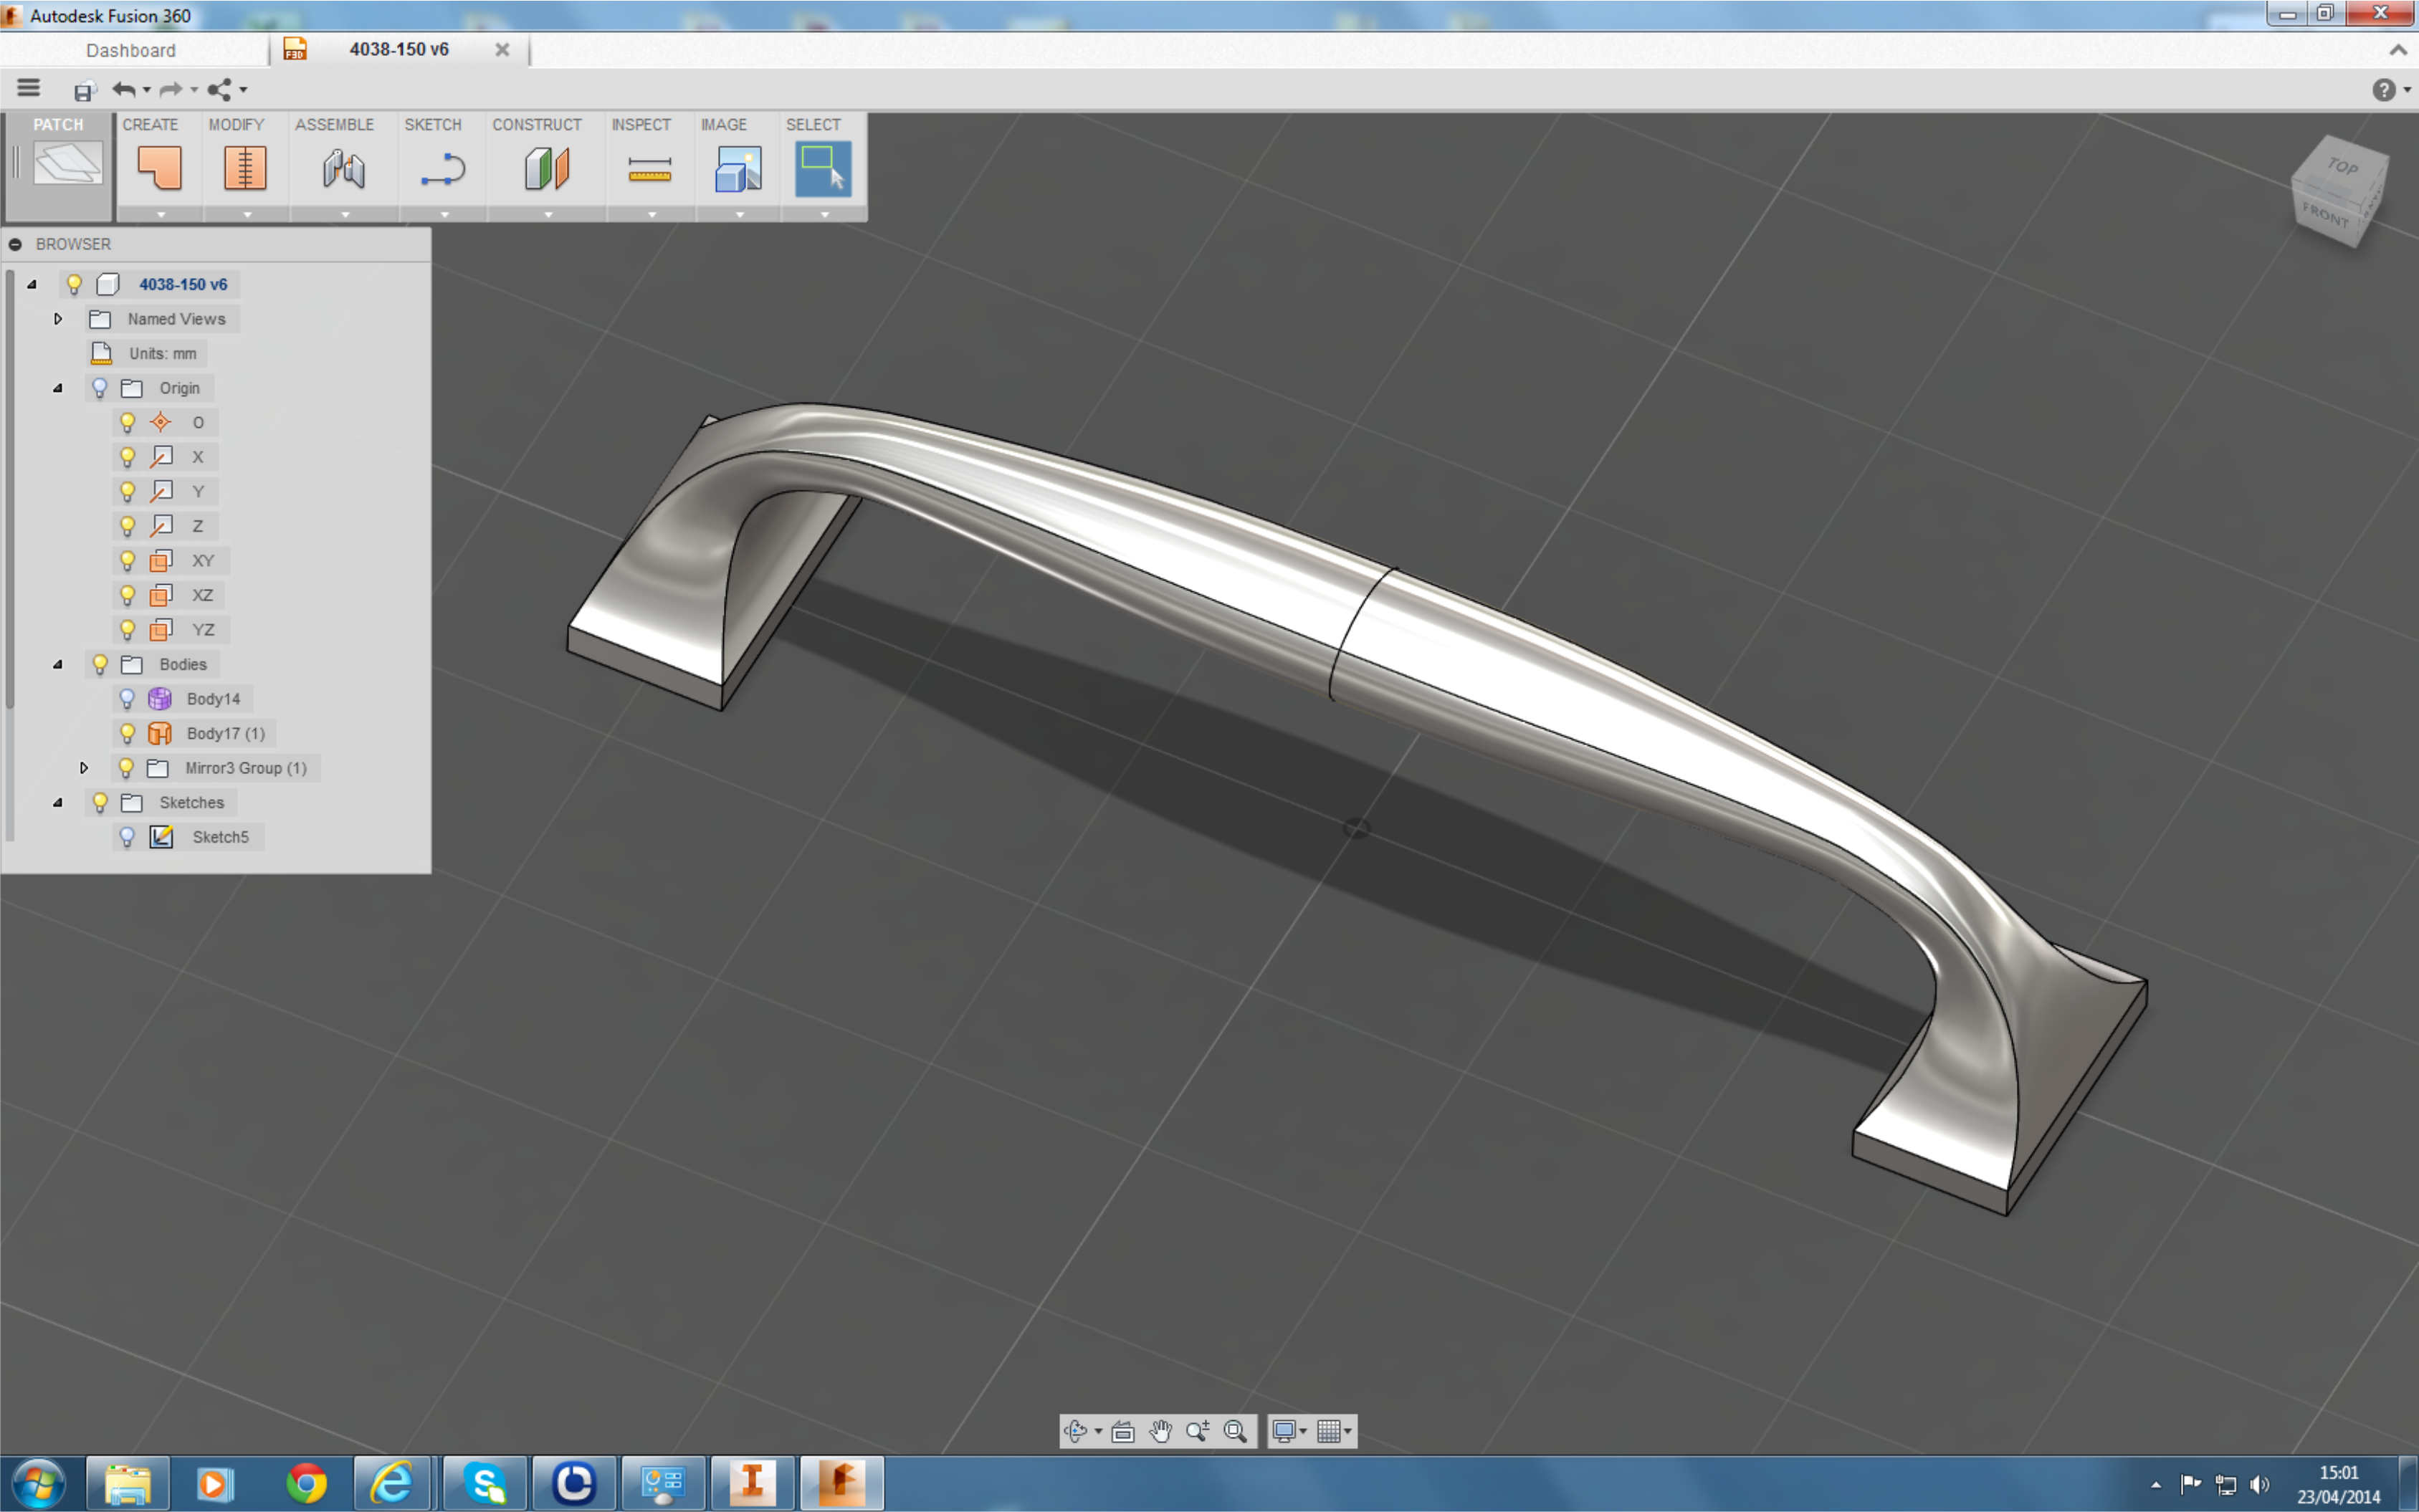2419x1512 pixels.
Task: Toggle visibility bulb of XZ plane
Action: 127,595
